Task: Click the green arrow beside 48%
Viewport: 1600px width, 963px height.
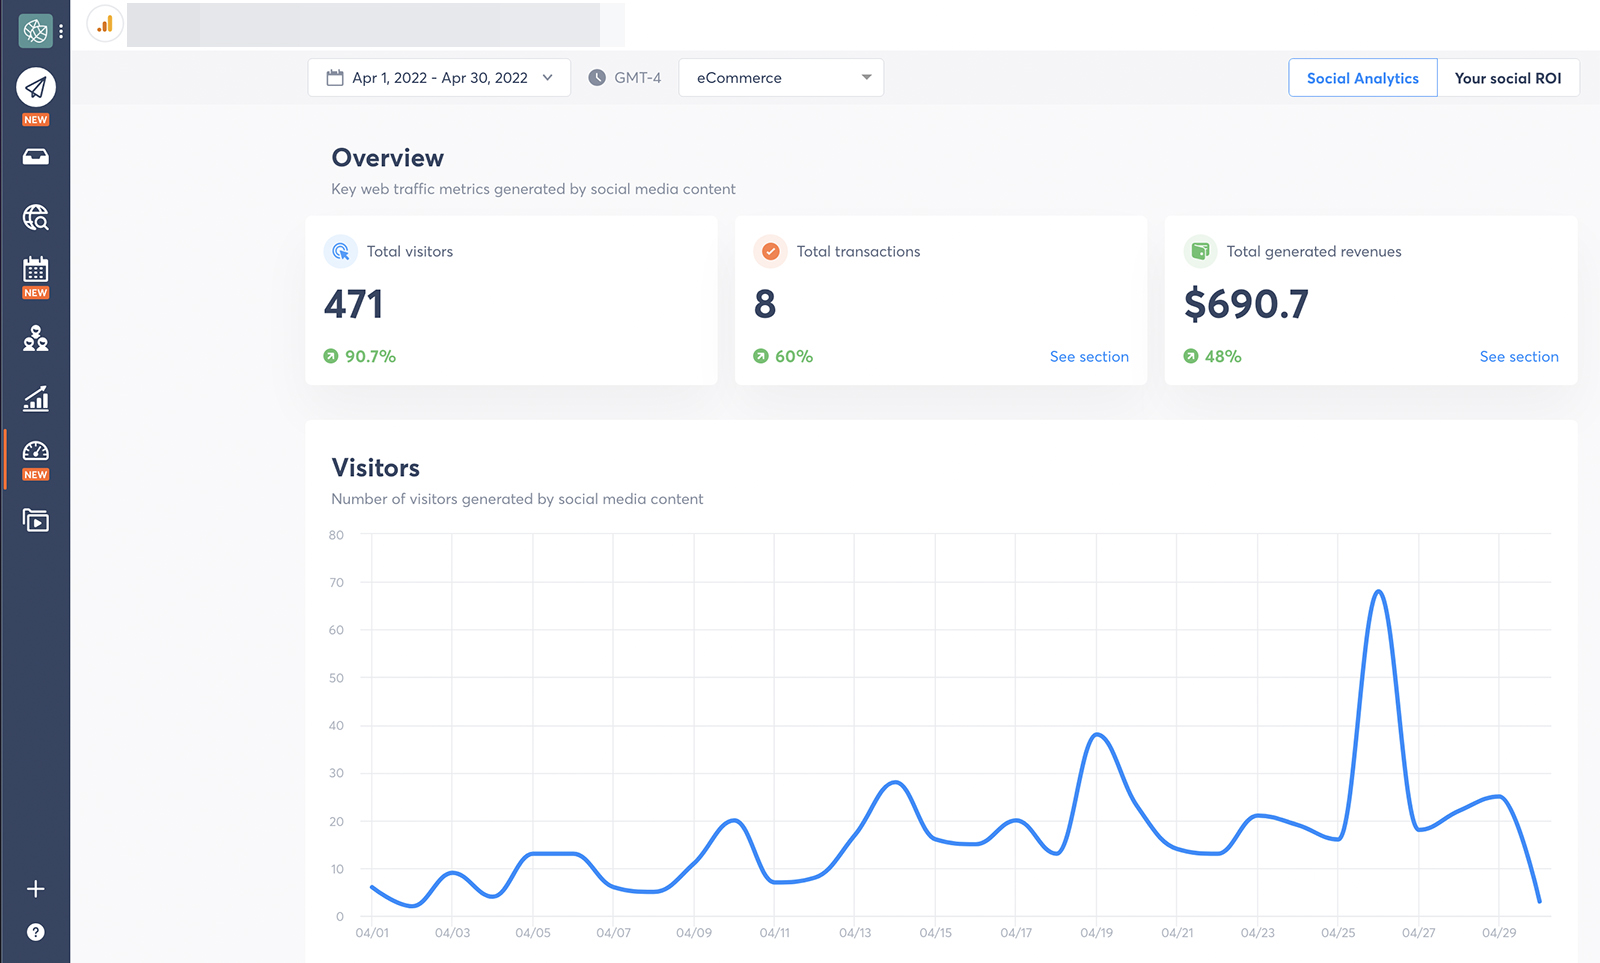Action: pyautogui.click(x=1191, y=356)
